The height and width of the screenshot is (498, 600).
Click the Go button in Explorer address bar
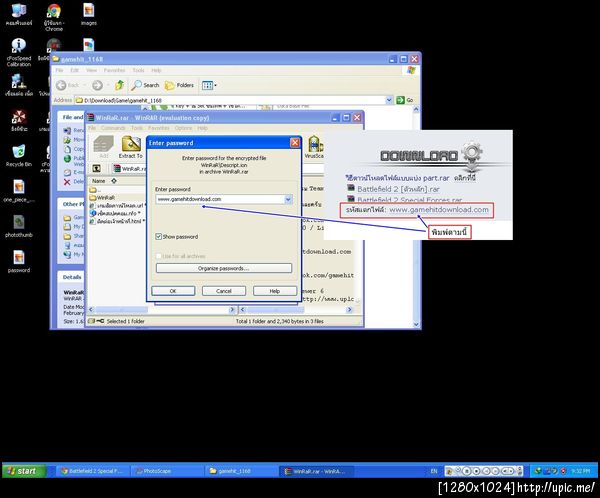tap(405, 100)
